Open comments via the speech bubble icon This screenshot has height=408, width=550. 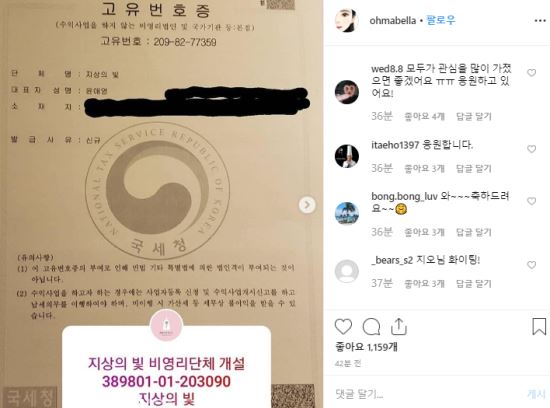[x=371, y=327]
